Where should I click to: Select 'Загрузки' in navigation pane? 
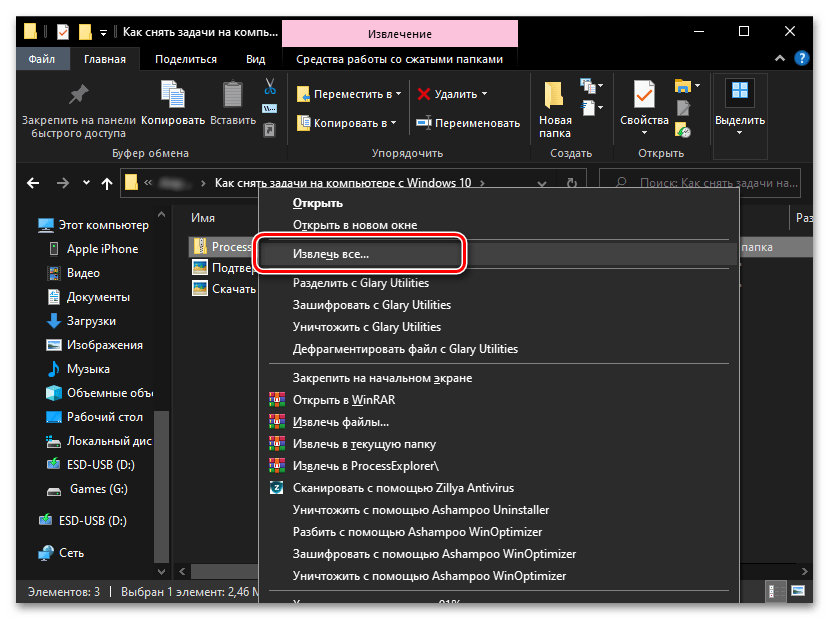[x=91, y=321]
